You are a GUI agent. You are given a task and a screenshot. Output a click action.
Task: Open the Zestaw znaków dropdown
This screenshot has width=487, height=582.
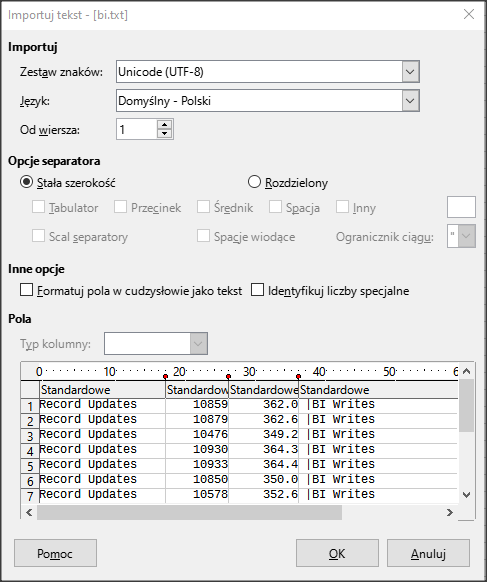pos(410,71)
